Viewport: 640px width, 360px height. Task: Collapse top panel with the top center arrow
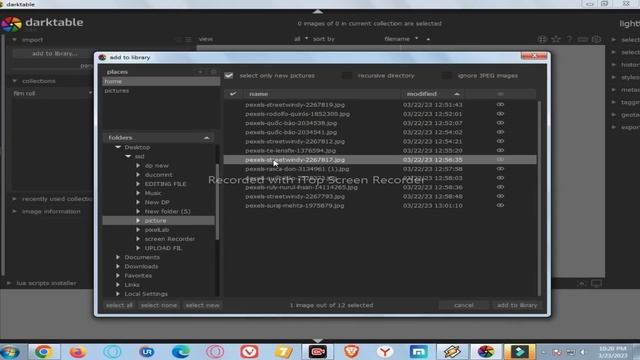(318, 11)
